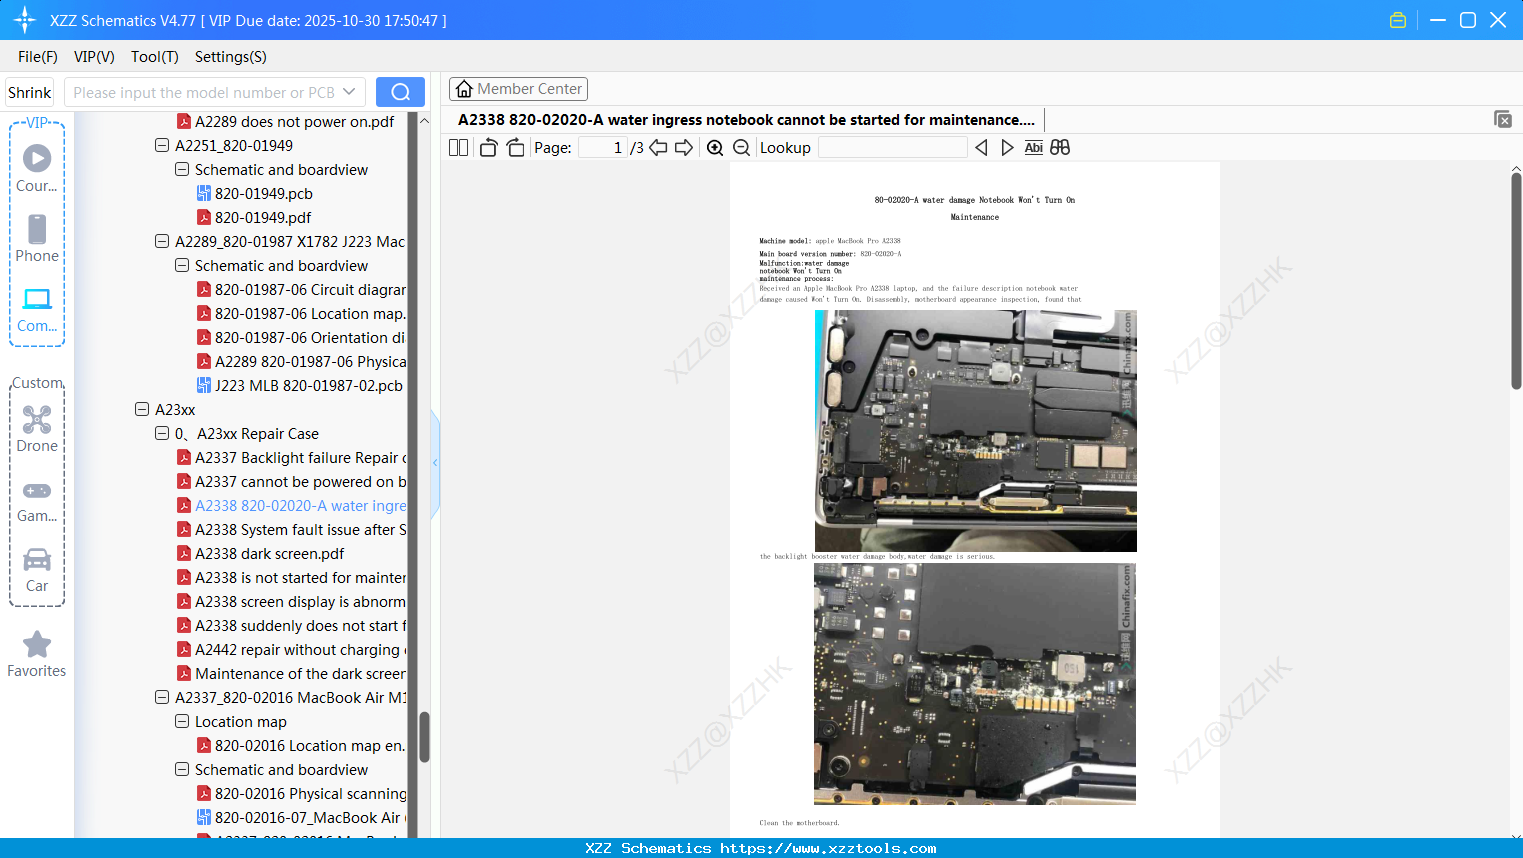Collapse the A2251_820-01949 folder
Viewport: 1523px width, 858px height.
pos(162,146)
